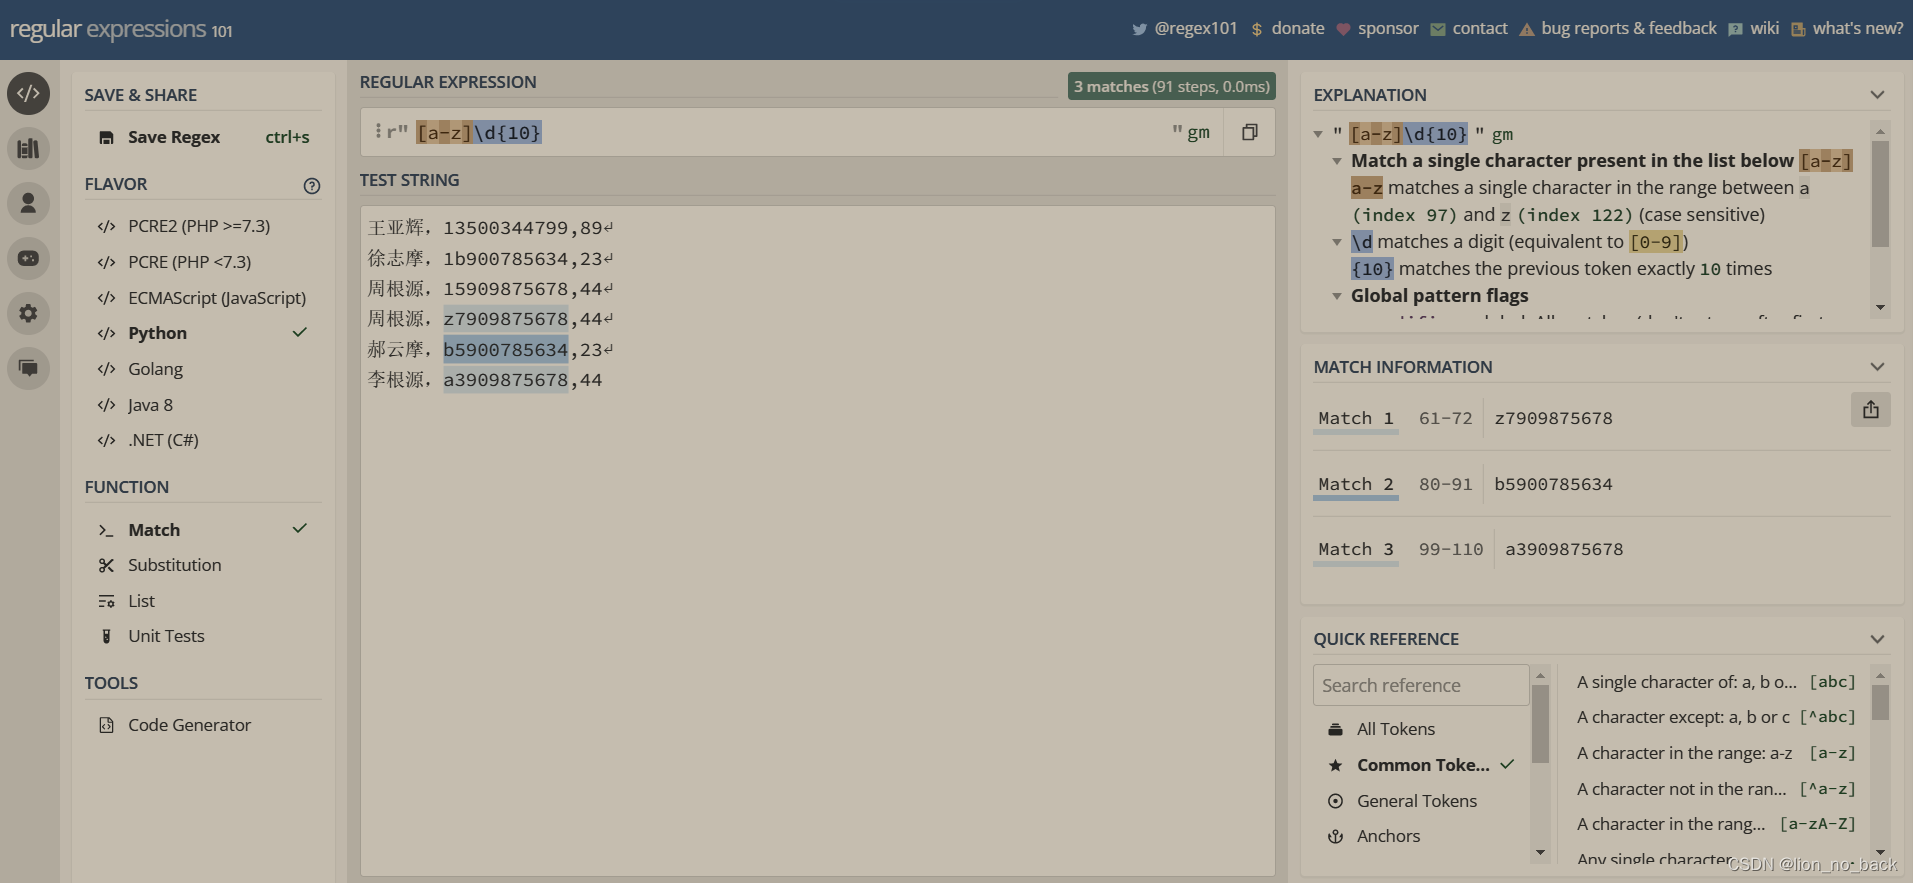The image size is (1913, 883).
Task: Click the Twitter bird icon in header
Action: click(1139, 29)
